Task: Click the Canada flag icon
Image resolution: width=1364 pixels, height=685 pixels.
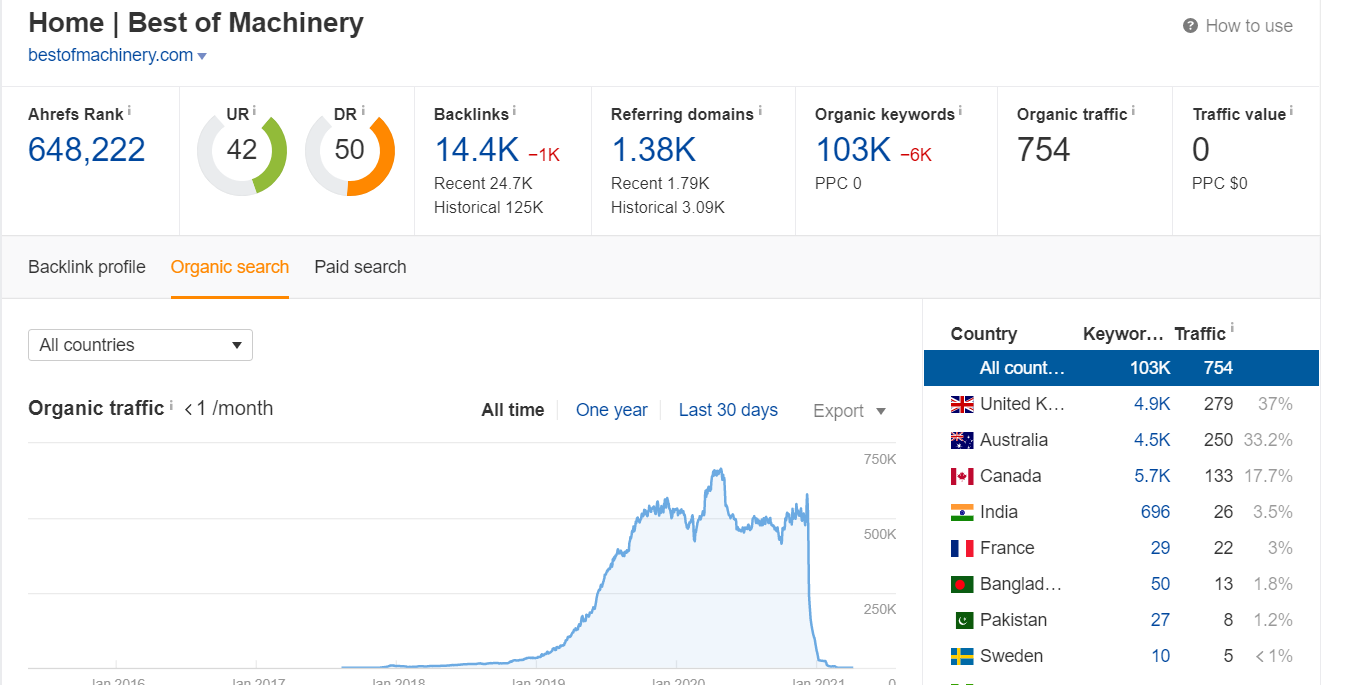Action: [x=962, y=476]
